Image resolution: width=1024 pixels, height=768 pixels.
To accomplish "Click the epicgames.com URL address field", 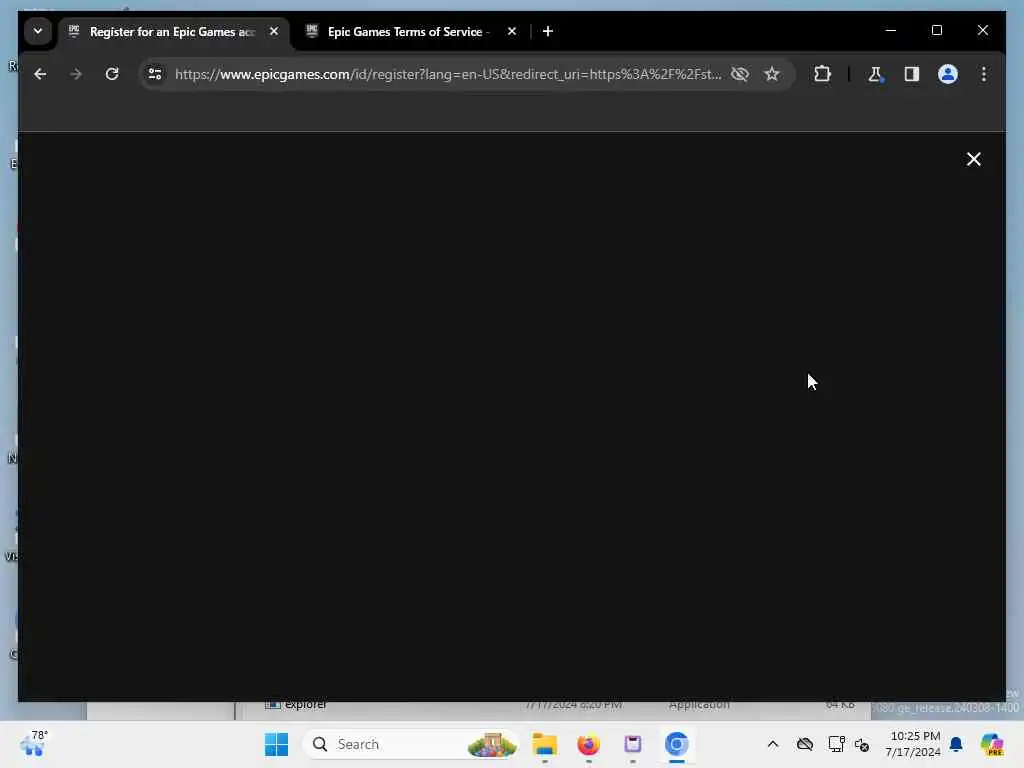I will 448,74.
